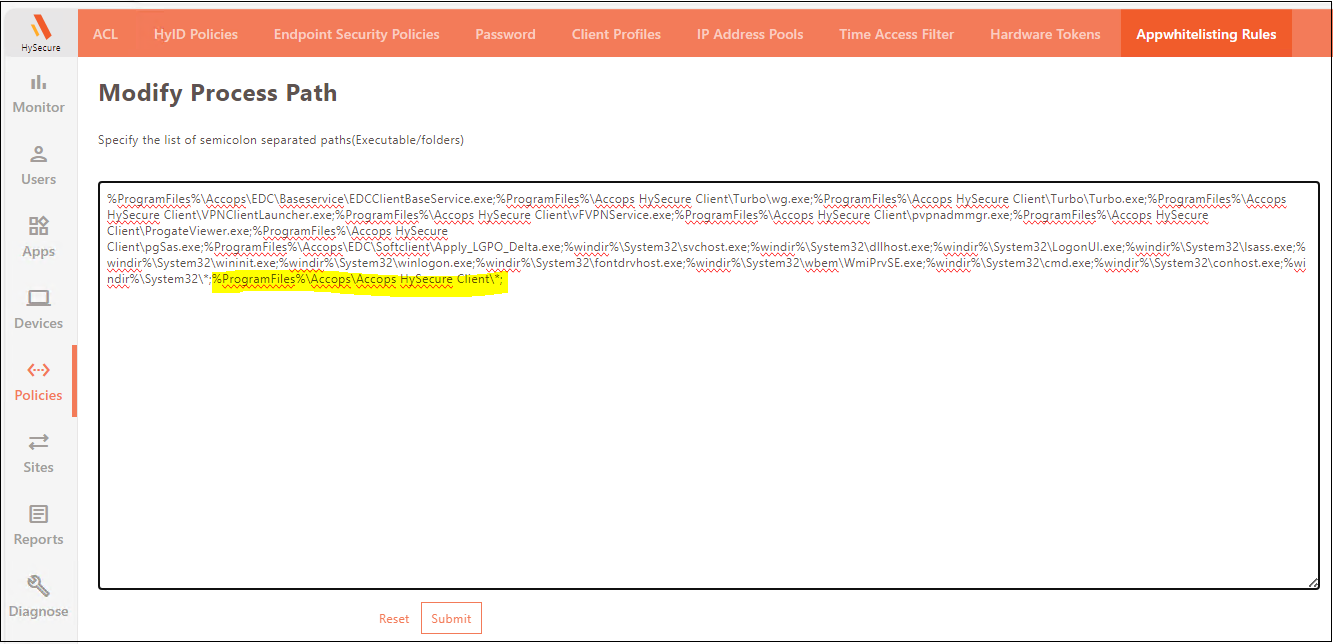The width and height of the screenshot is (1333, 644).
Task: Select the Hardware Tokens tab
Action: coord(1045,34)
